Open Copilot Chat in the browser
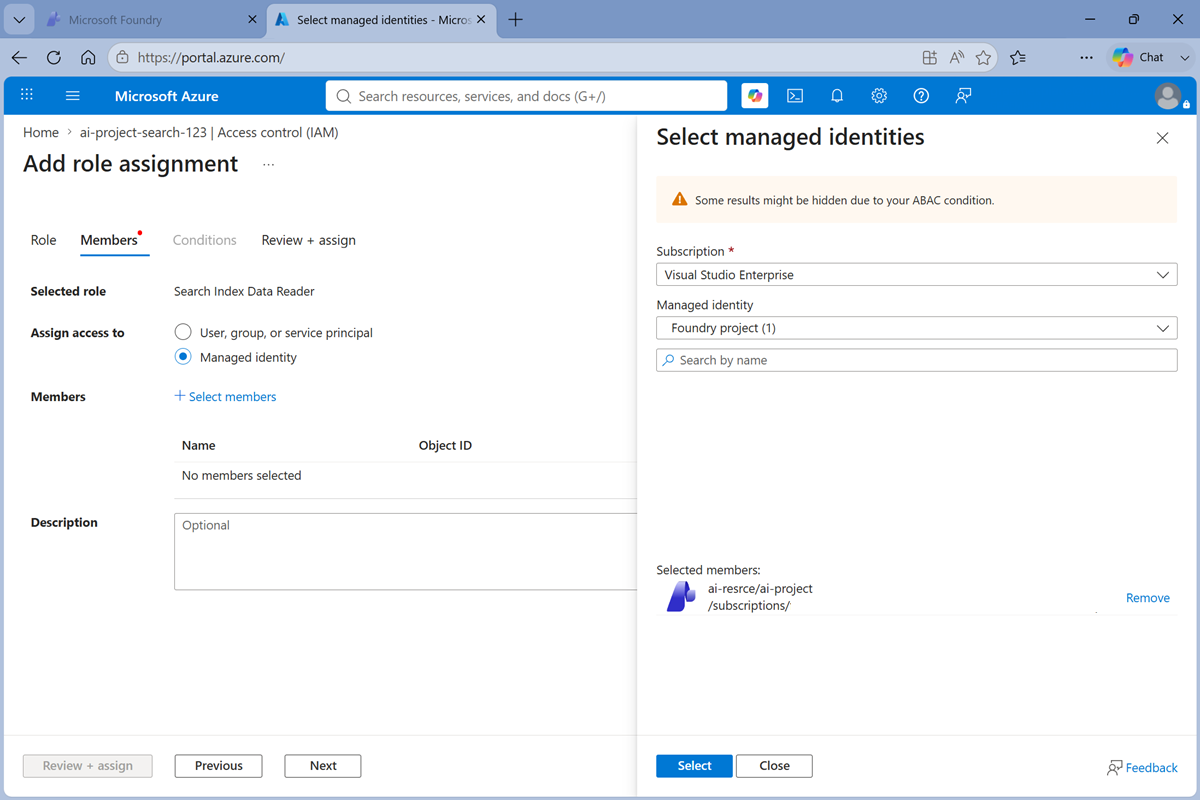The height and width of the screenshot is (800, 1200). [x=1139, y=58]
